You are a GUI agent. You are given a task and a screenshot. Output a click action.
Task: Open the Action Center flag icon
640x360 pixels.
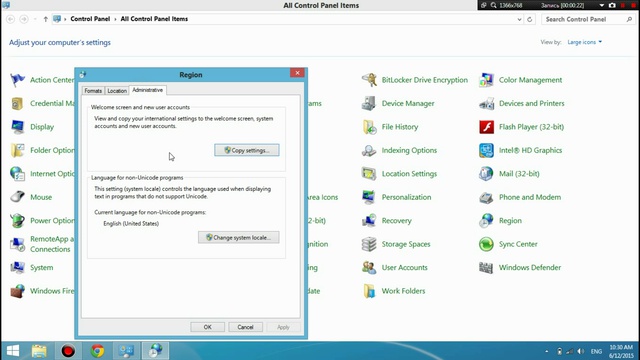18,80
